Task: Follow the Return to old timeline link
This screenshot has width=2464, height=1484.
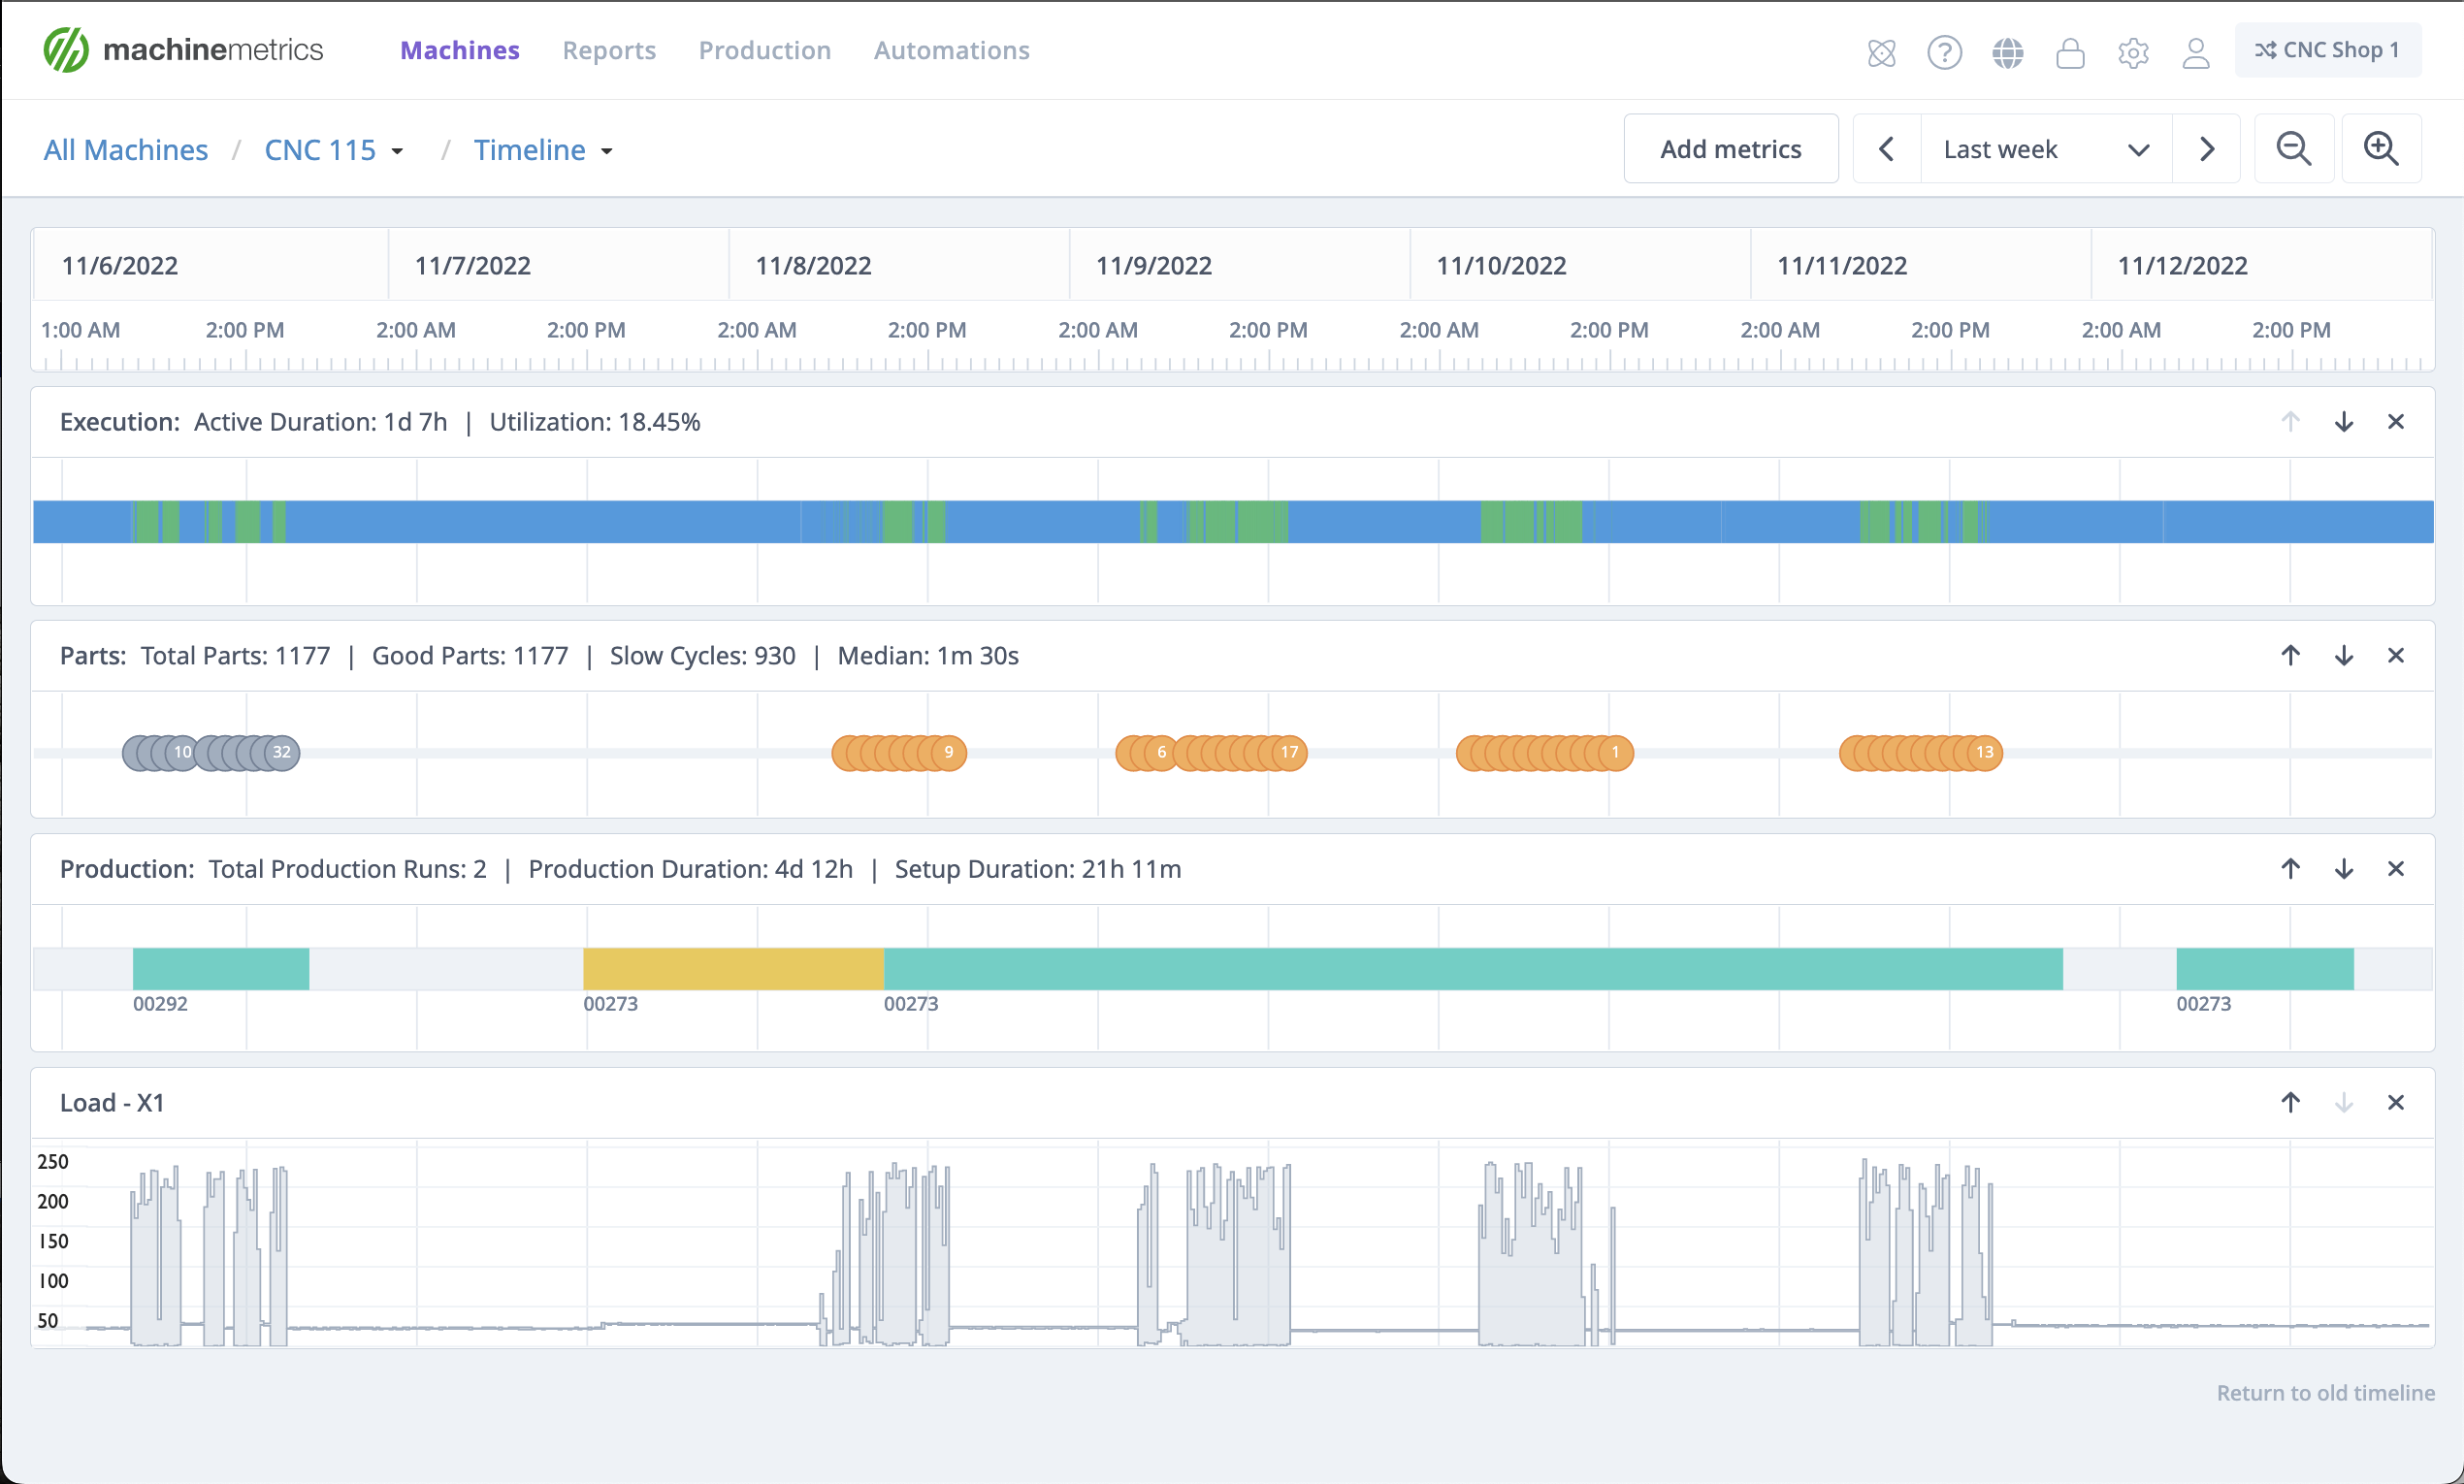Action: (2325, 1392)
